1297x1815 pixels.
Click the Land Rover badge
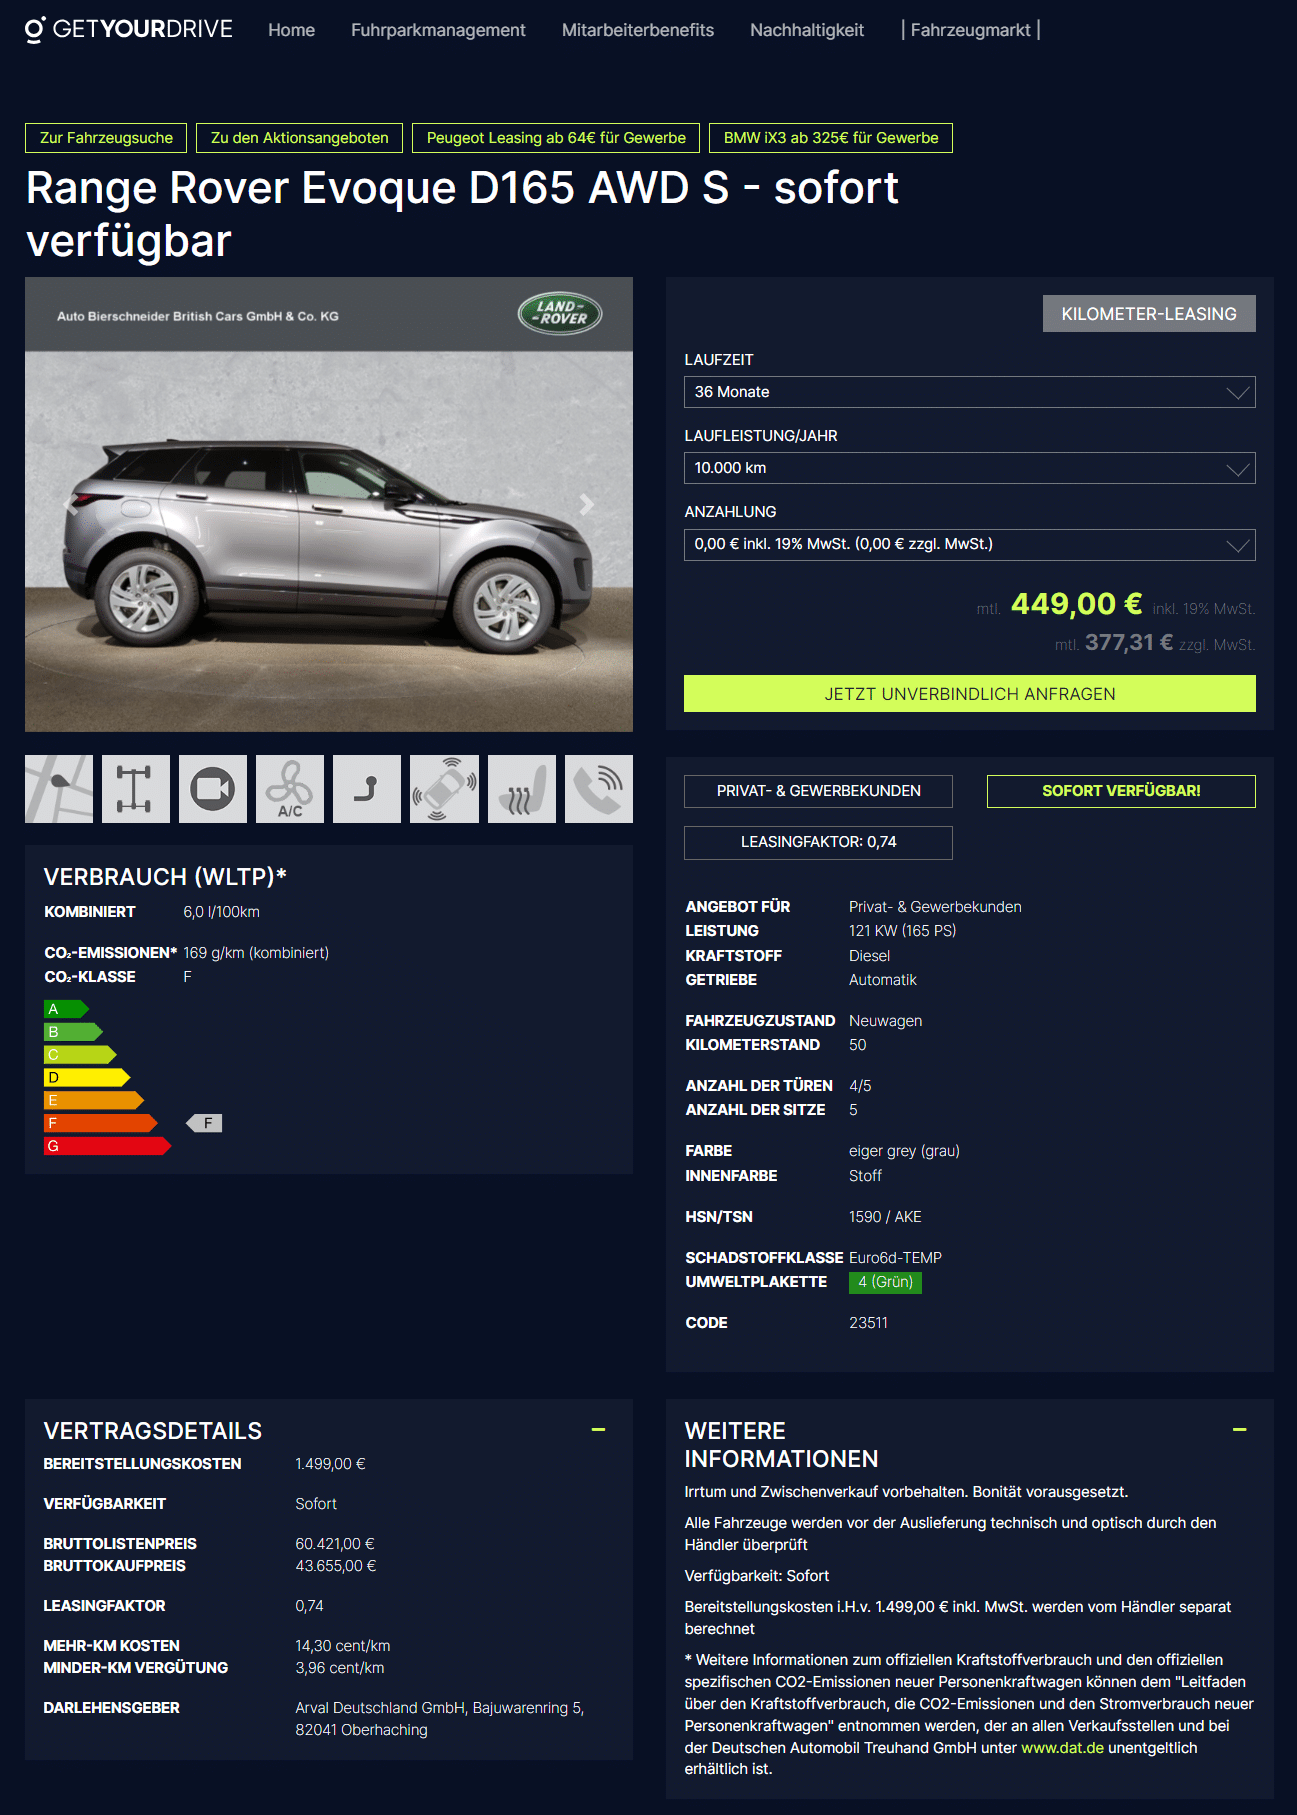560,314
